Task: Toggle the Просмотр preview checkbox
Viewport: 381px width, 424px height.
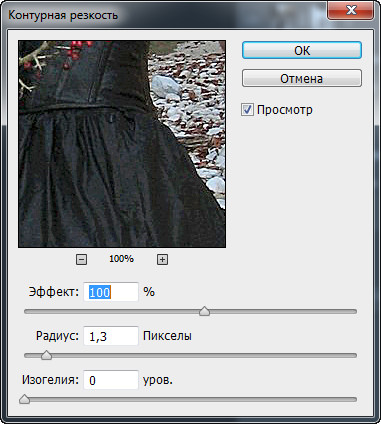Action: click(247, 110)
